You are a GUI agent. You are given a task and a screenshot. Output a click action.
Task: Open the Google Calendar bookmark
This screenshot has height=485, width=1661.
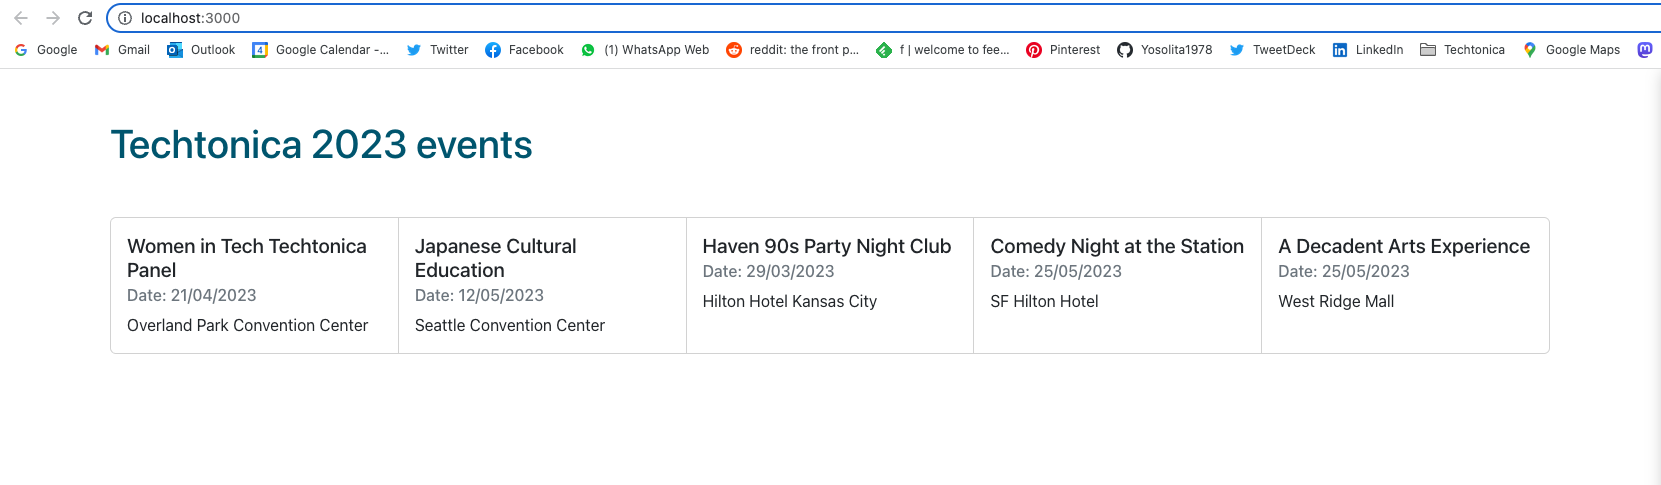click(x=321, y=50)
